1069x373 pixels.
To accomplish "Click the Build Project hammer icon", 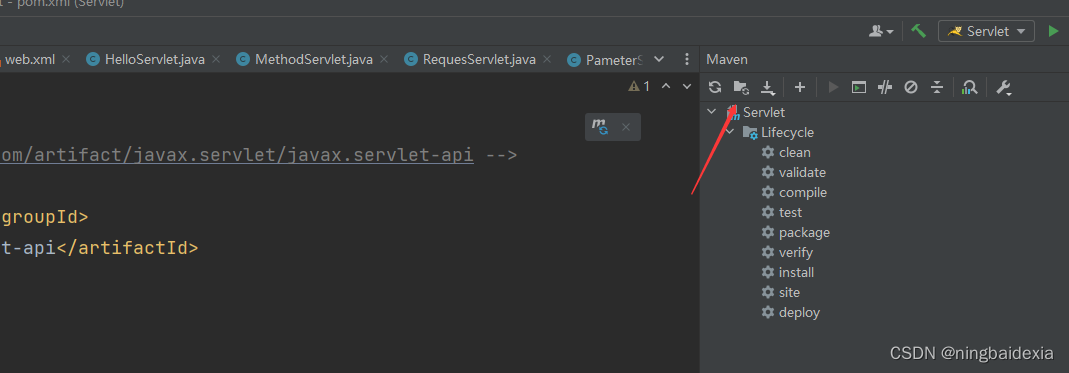I will pos(919,31).
